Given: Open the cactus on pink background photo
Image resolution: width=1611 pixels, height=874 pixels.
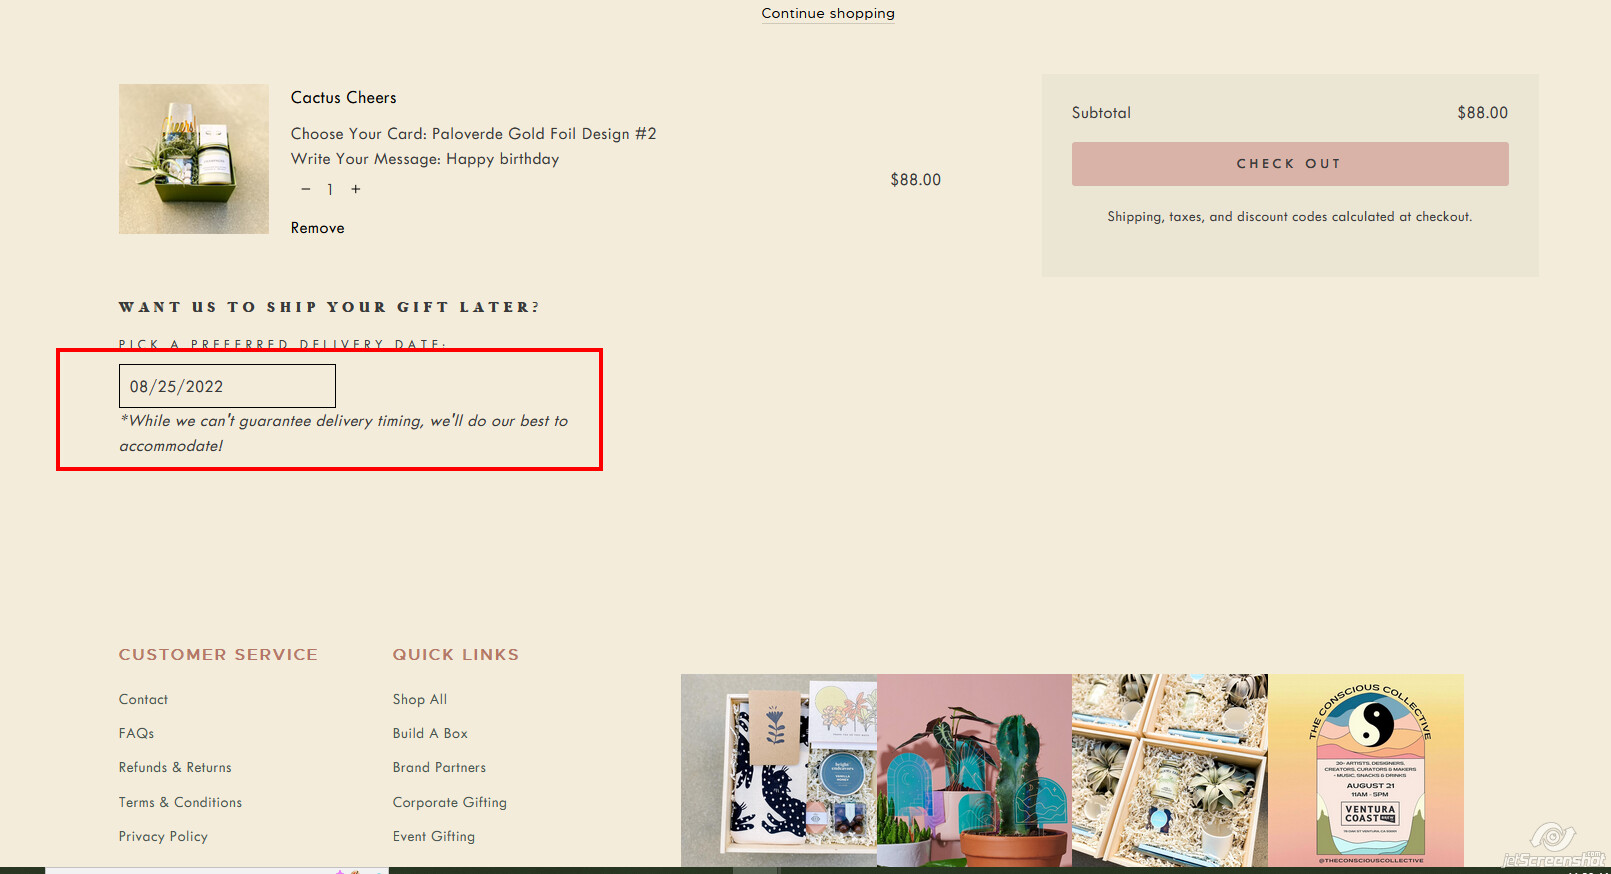Looking at the screenshot, I should [x=974, y=770].
